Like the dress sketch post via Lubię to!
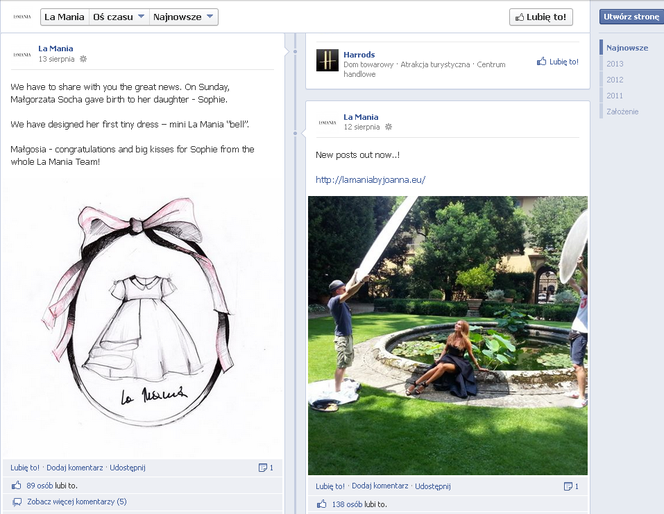The height and width of the screenshot is (514, 664). tap(25, 468)
